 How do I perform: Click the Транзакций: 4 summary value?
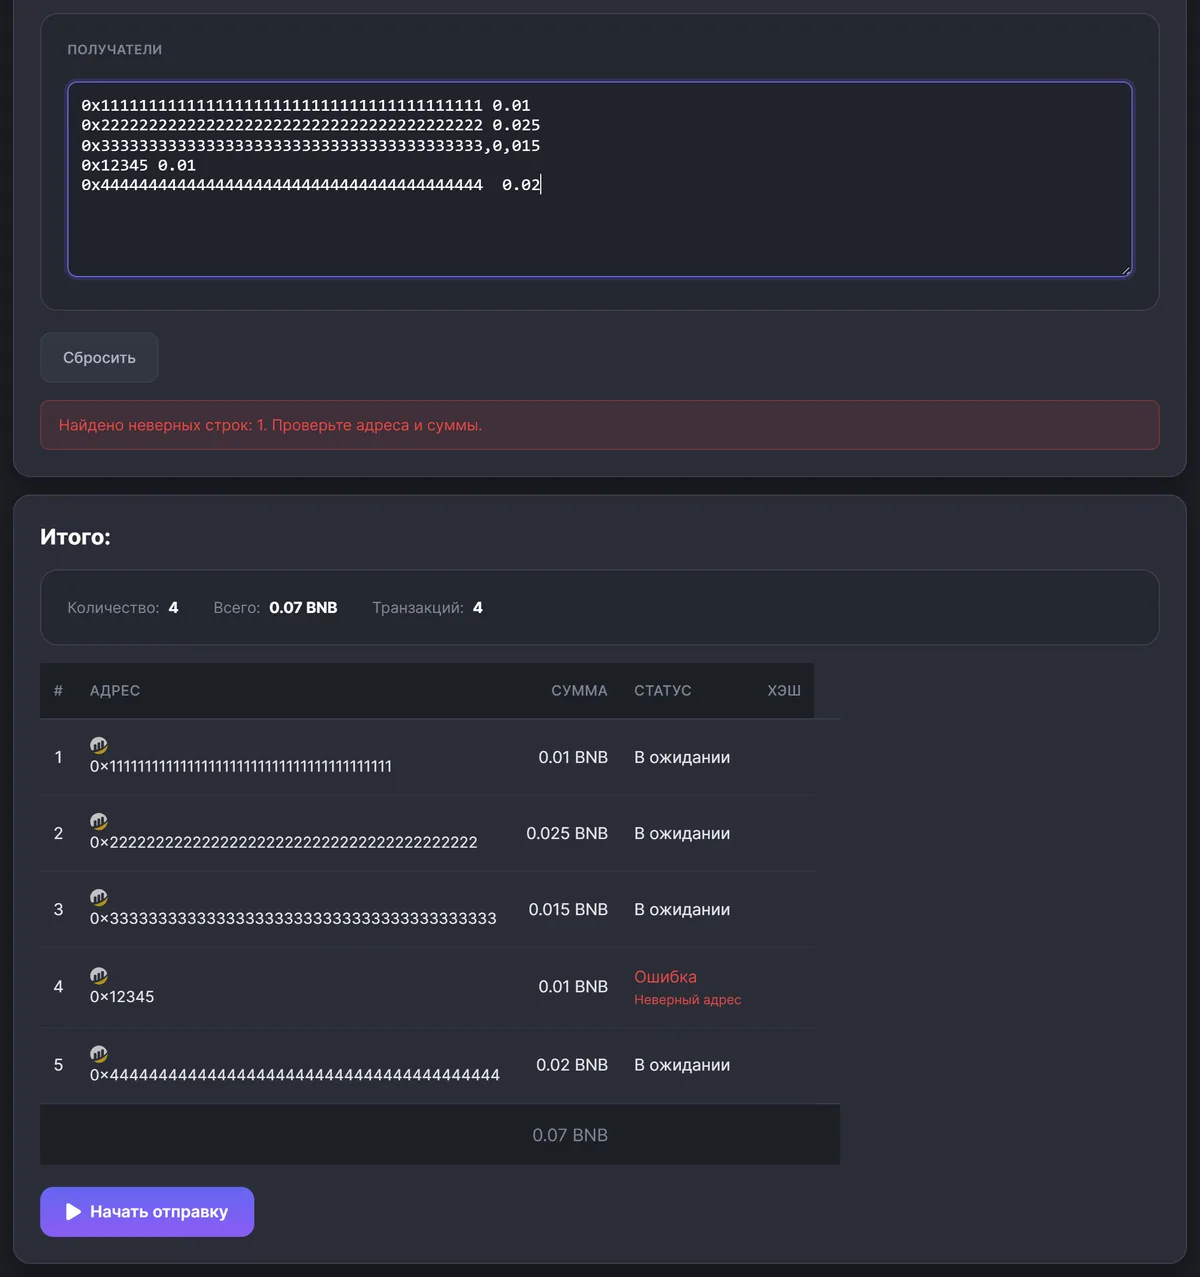[x=427, y=608]
